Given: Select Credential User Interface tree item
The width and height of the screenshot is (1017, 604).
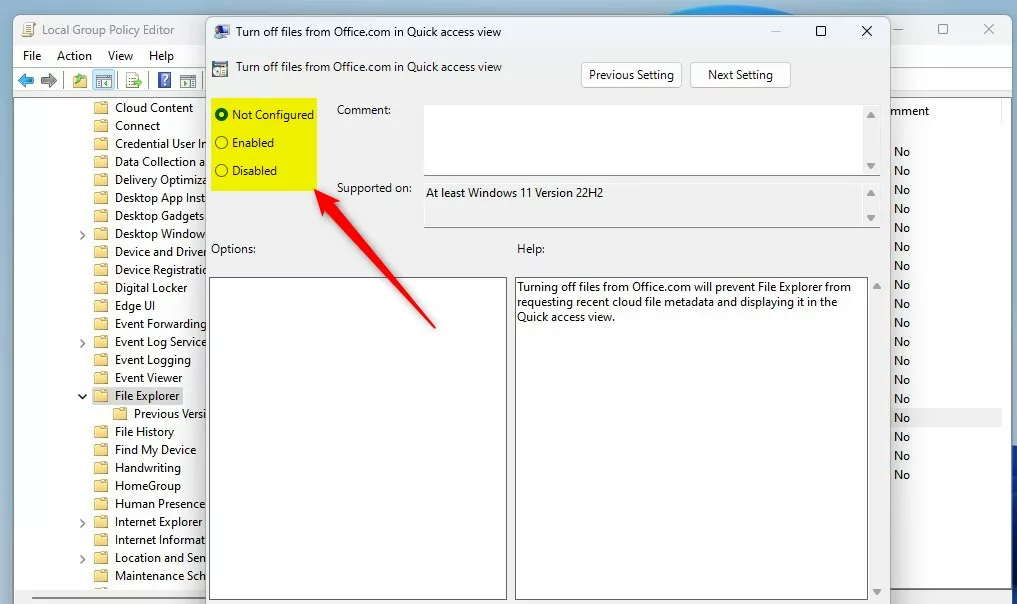Looking at the screenshot, I should click(160, 144).
